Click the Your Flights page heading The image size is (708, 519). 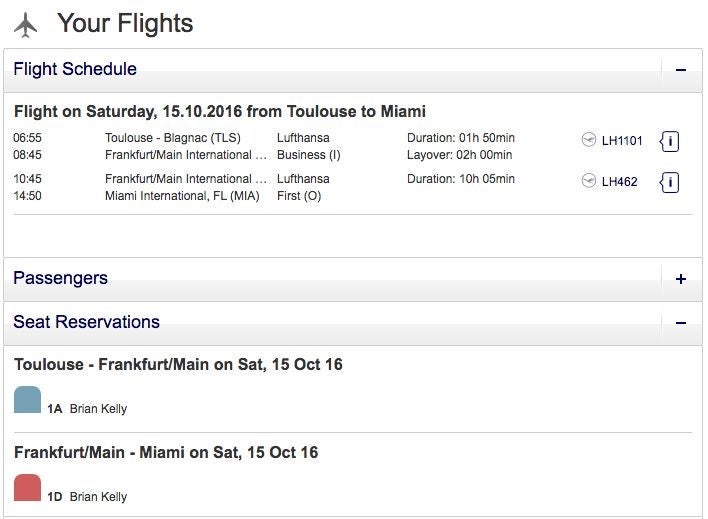click(x=125, y=23)
